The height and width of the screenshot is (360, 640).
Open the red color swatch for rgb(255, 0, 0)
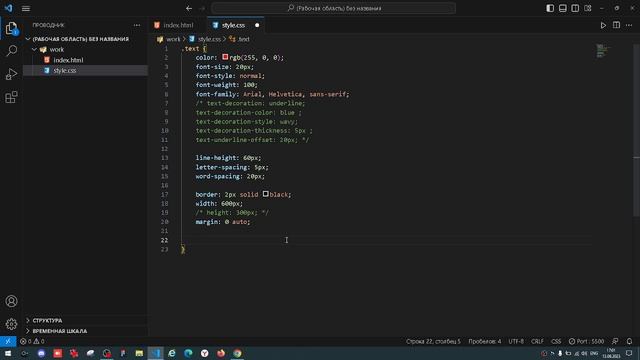pyautogui.click(x=225, y=57)
